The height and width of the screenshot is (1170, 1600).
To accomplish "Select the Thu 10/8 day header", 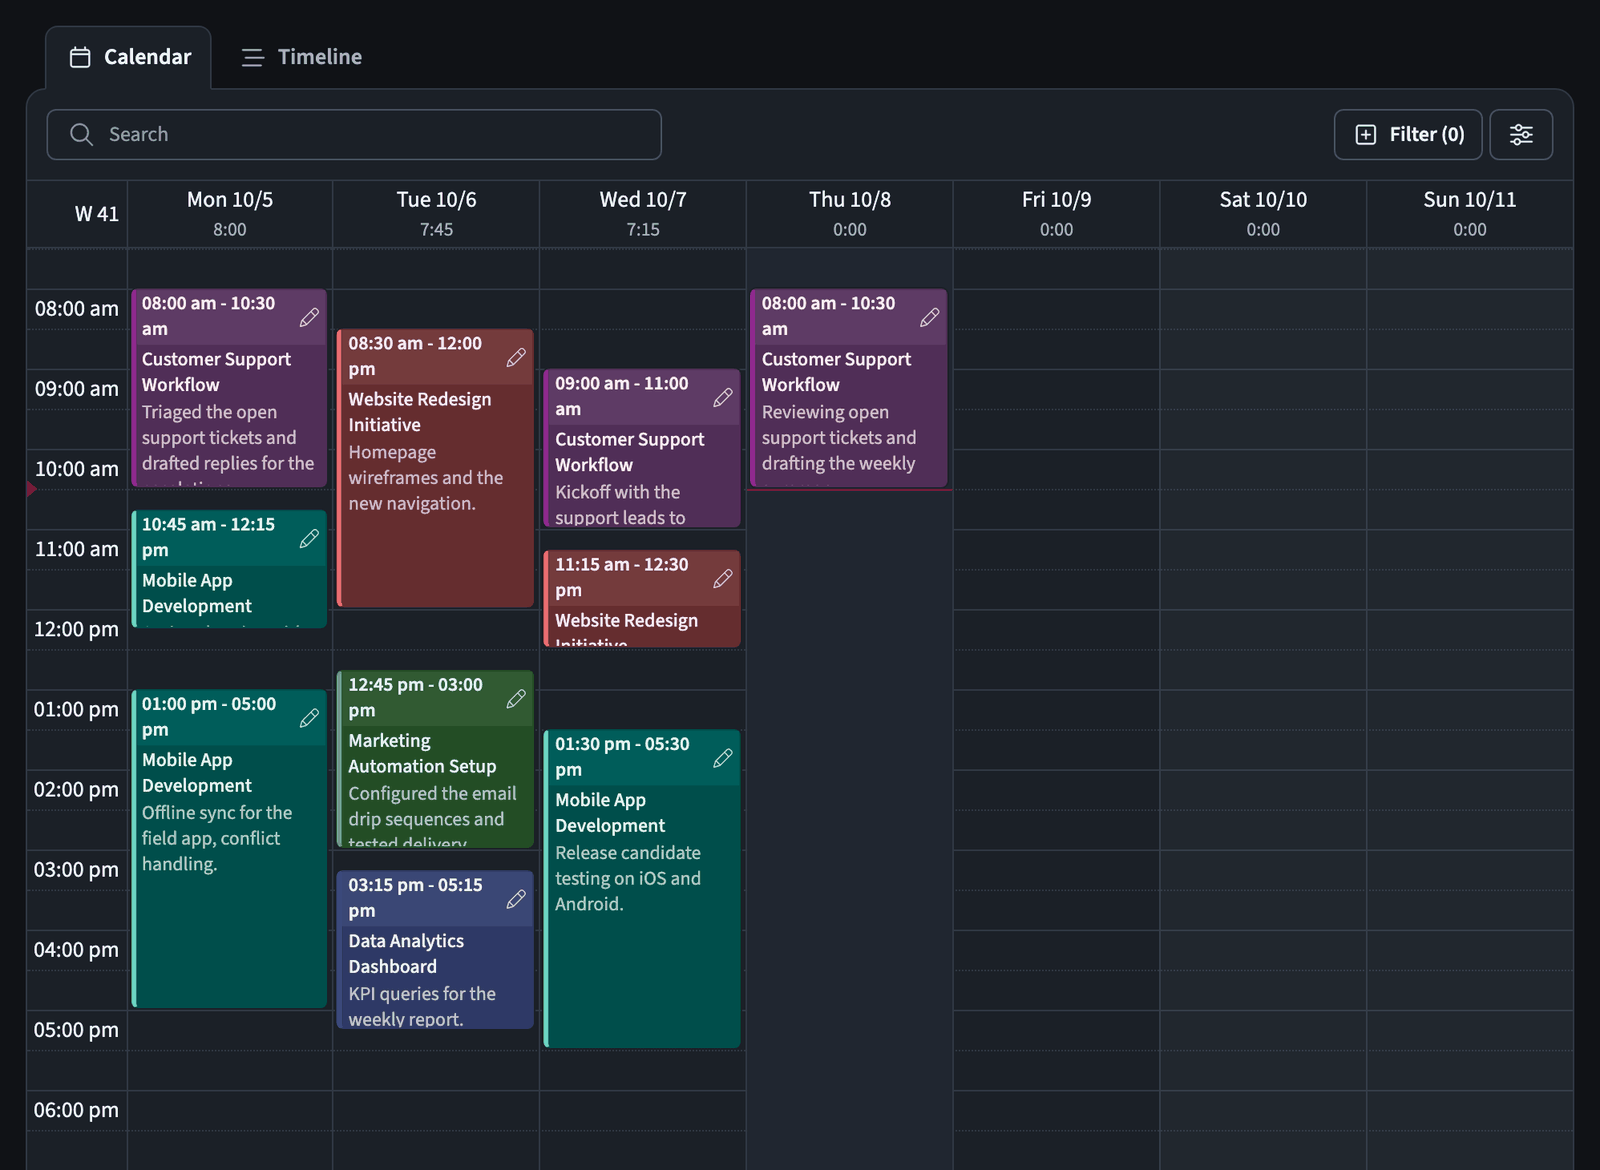I will (850, 213).
